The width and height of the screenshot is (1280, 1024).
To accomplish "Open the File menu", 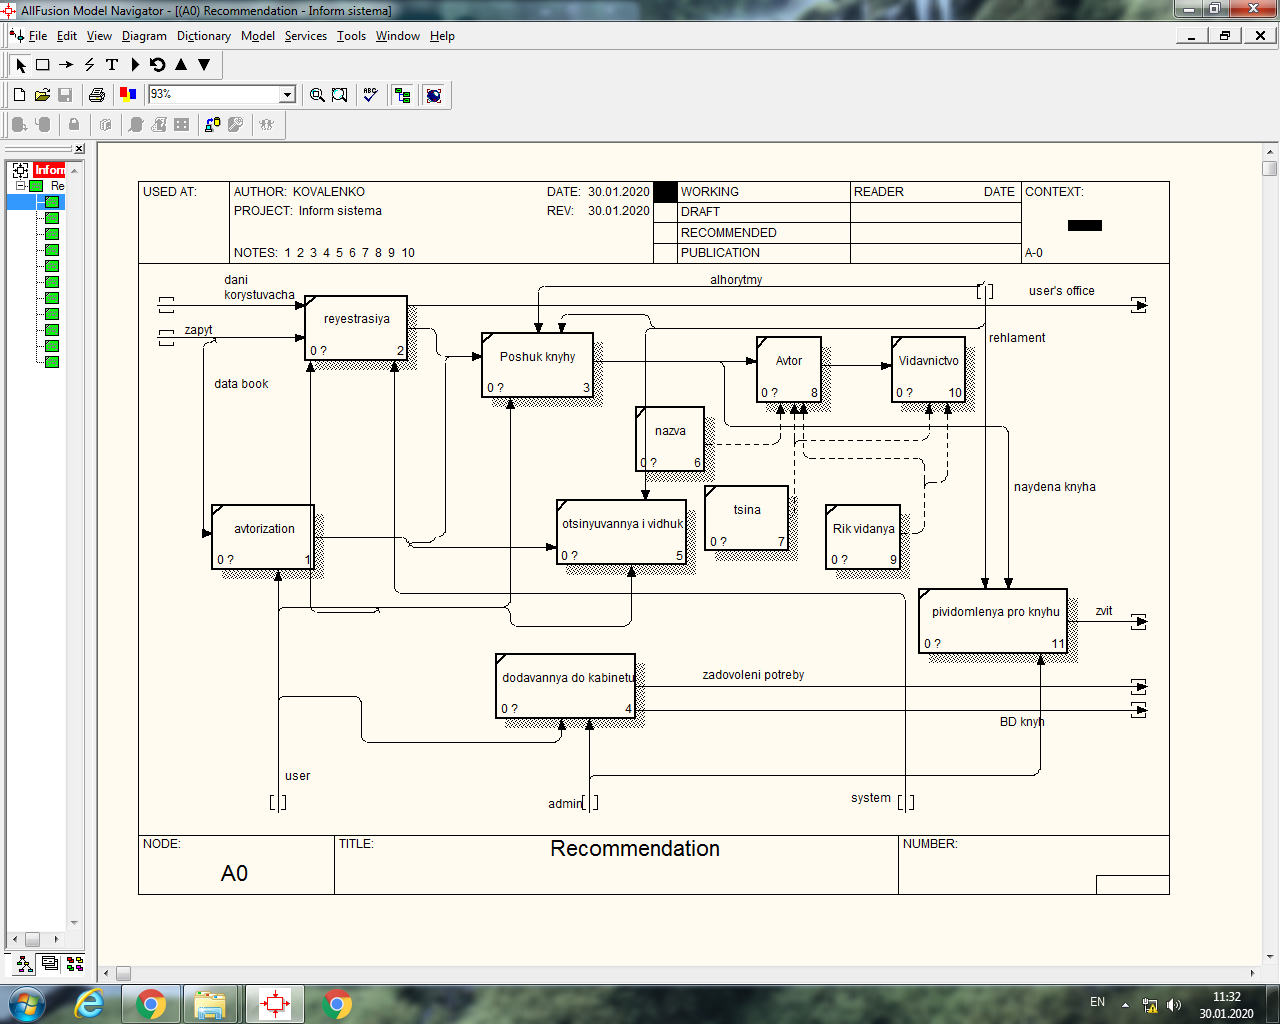I will (38, 36).
